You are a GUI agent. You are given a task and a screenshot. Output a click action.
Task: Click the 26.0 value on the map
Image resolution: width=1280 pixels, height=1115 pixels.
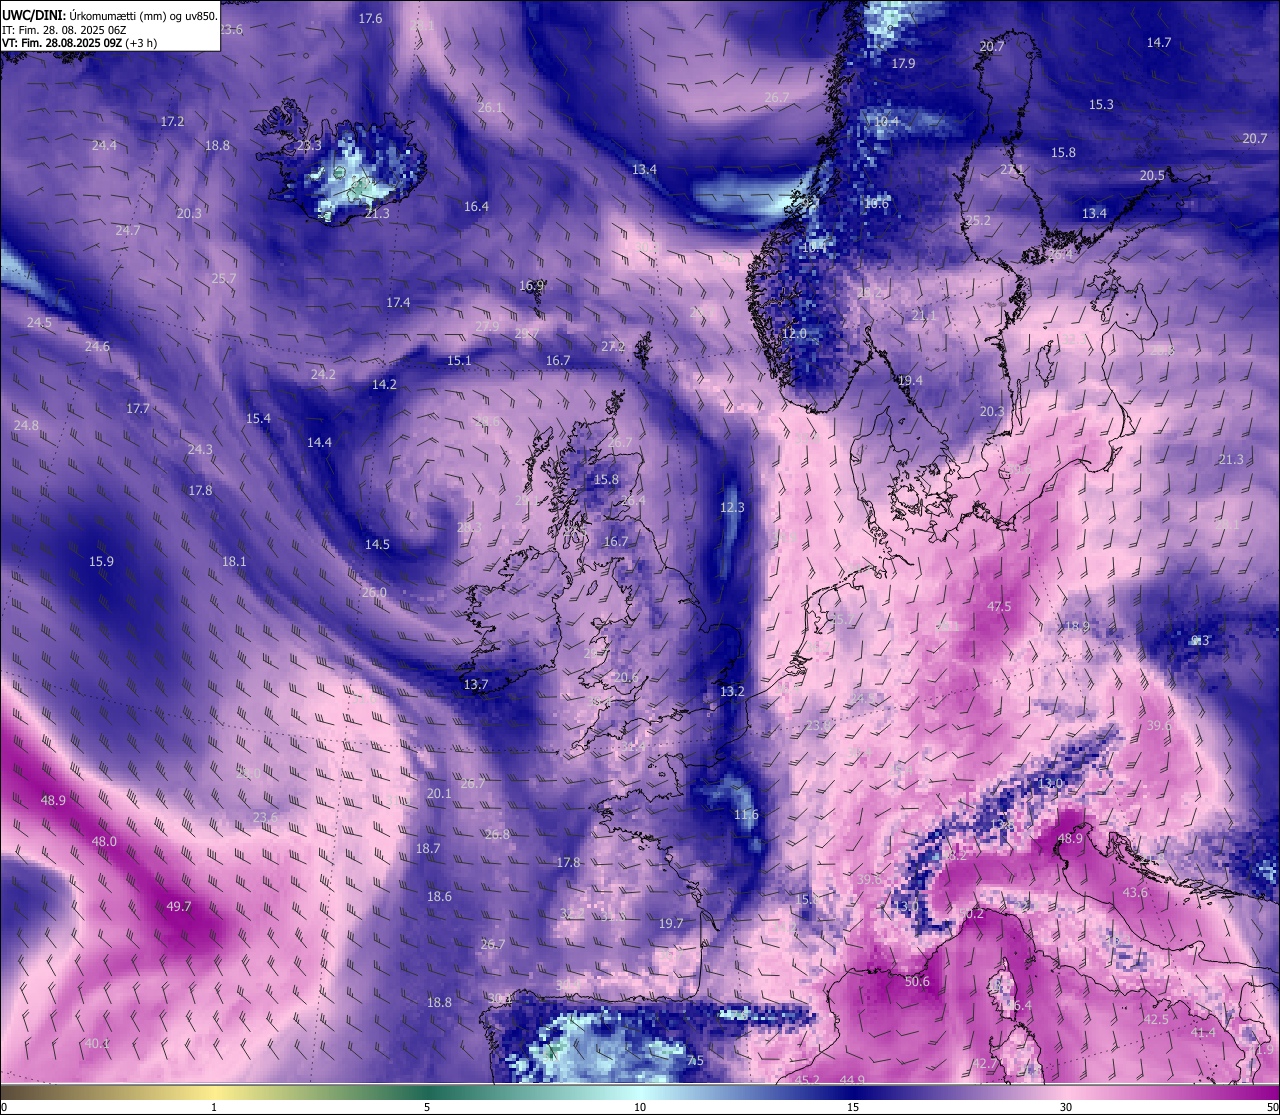(374, 593)
